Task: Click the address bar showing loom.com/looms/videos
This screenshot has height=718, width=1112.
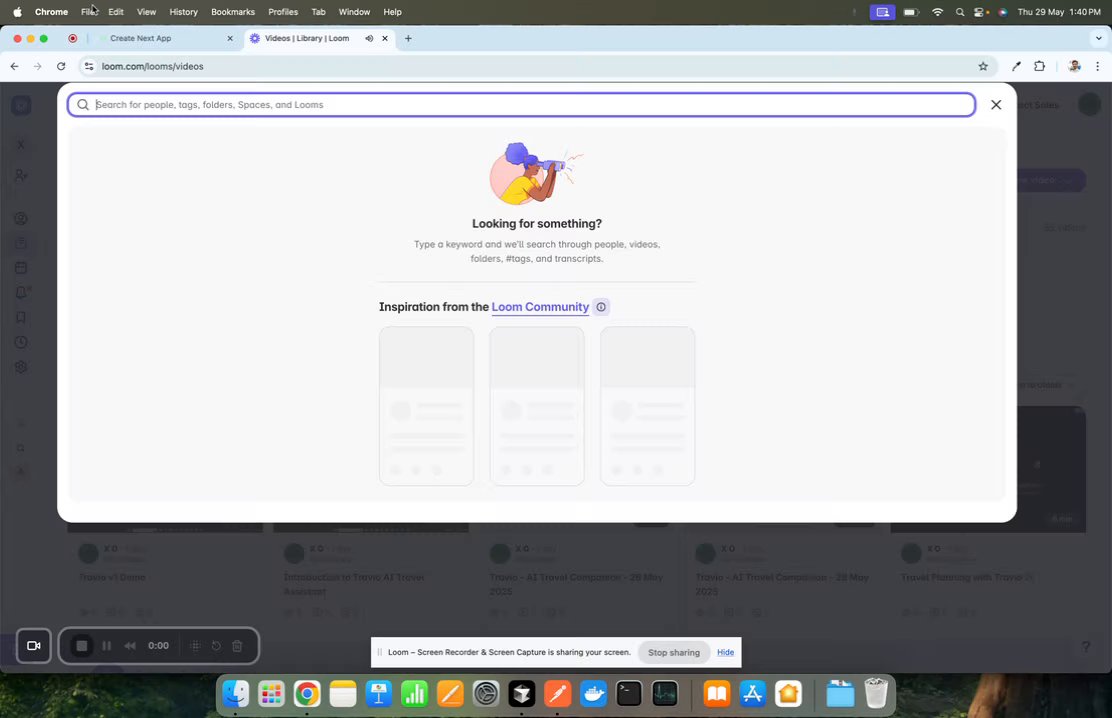Action: (532, 66)
